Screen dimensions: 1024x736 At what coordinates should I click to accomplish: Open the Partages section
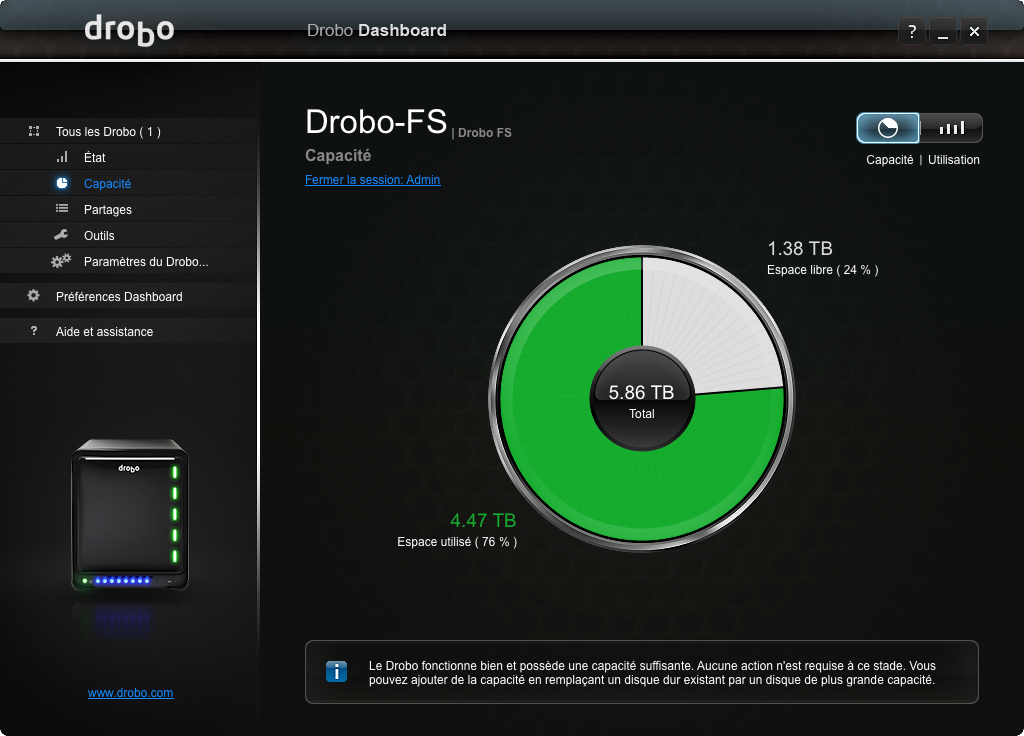pyautogui.click(x=108, y=210)
